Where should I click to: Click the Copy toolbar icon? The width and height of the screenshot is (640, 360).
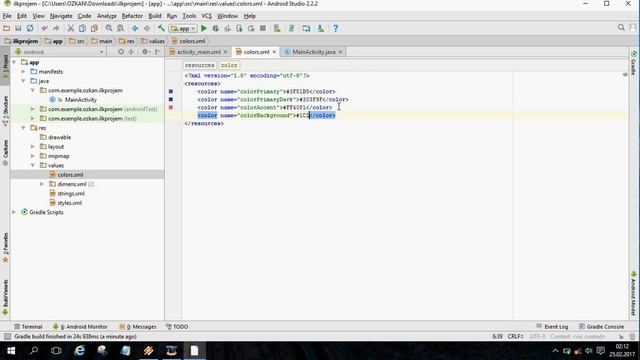click(x=82, y=28)
